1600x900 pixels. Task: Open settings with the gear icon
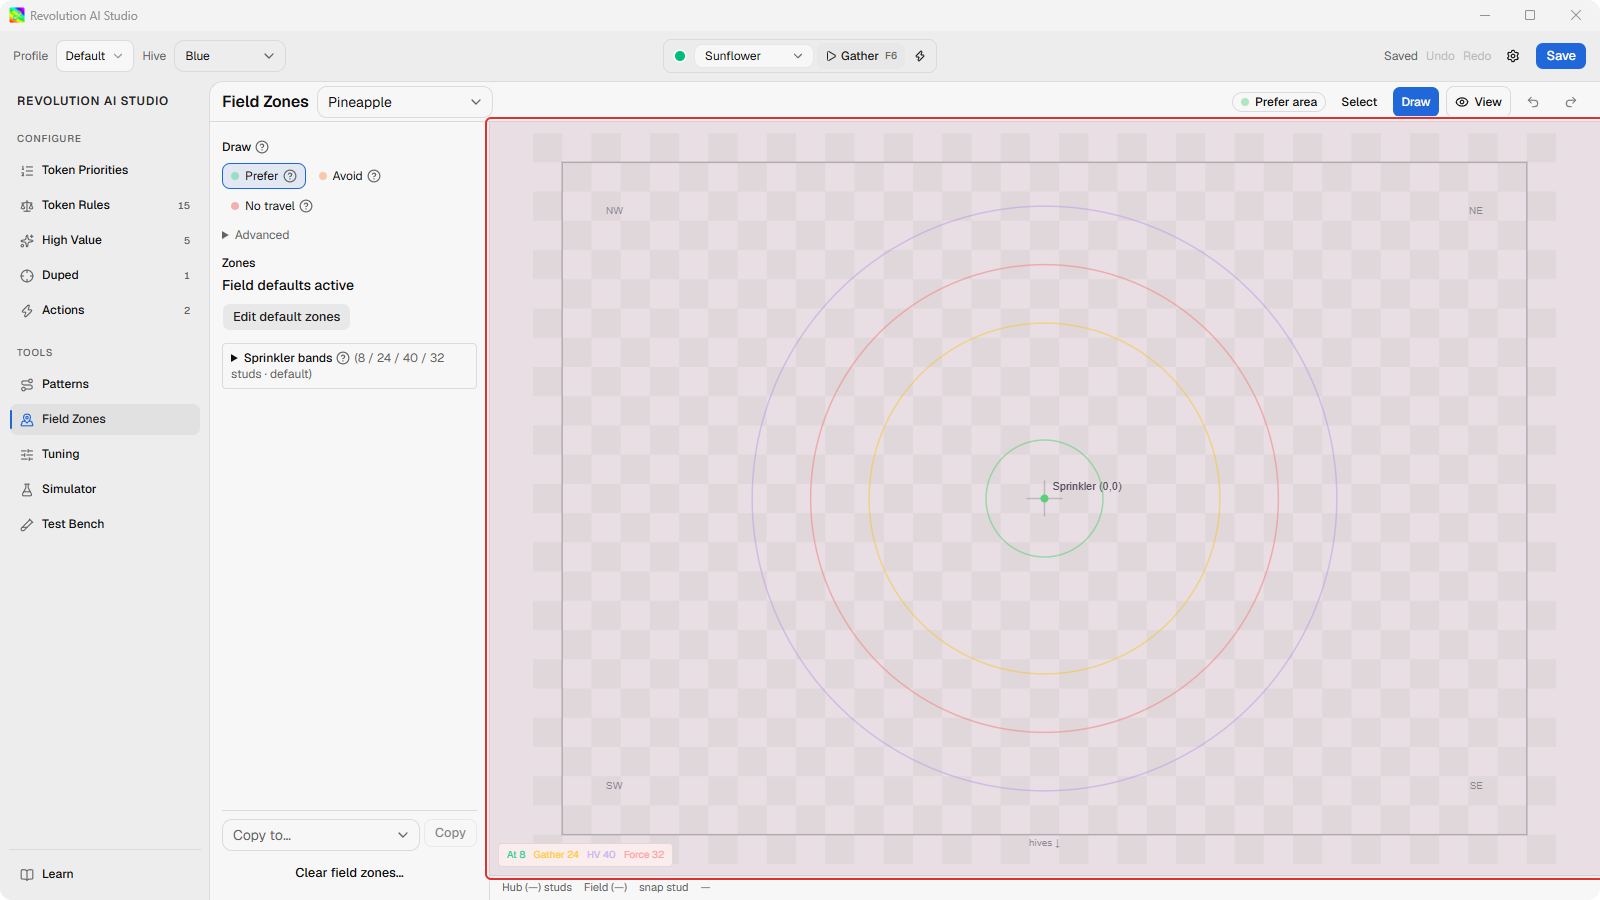[x=1513, y=56]
